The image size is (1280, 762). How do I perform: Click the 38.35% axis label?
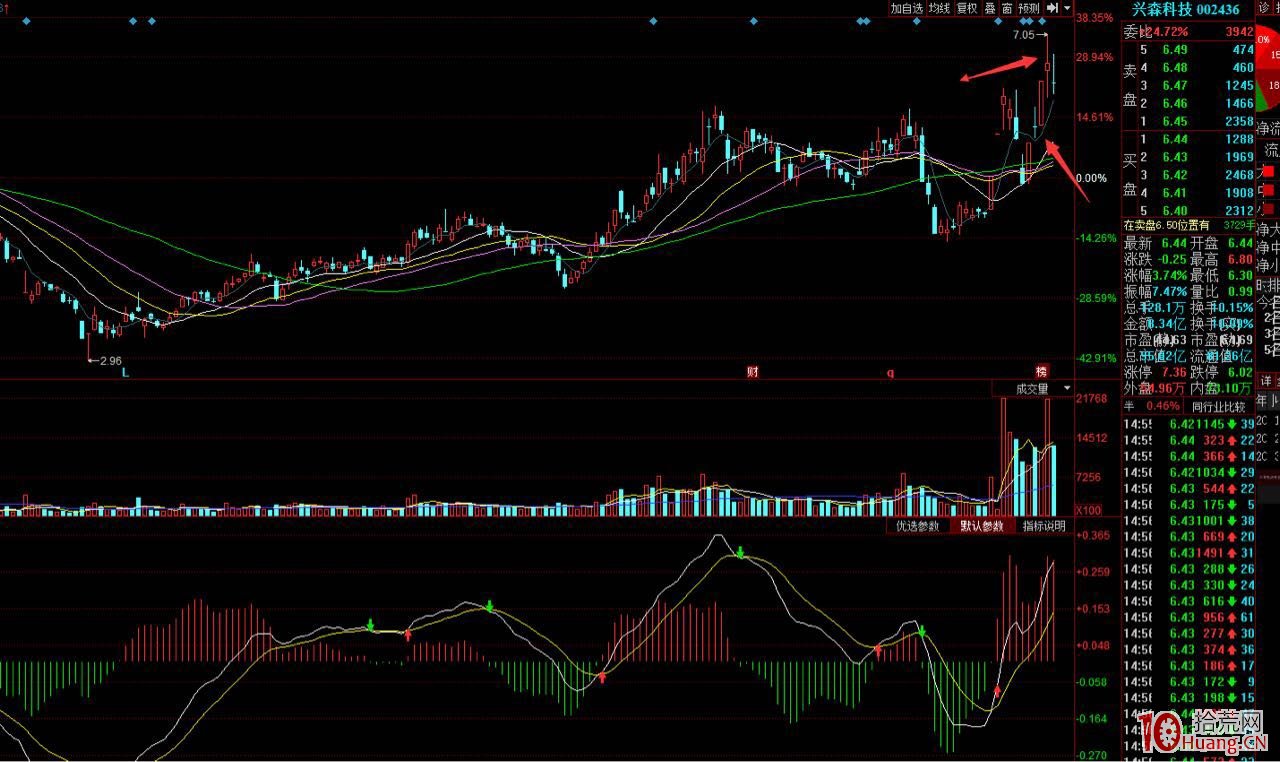(1095, 18)
